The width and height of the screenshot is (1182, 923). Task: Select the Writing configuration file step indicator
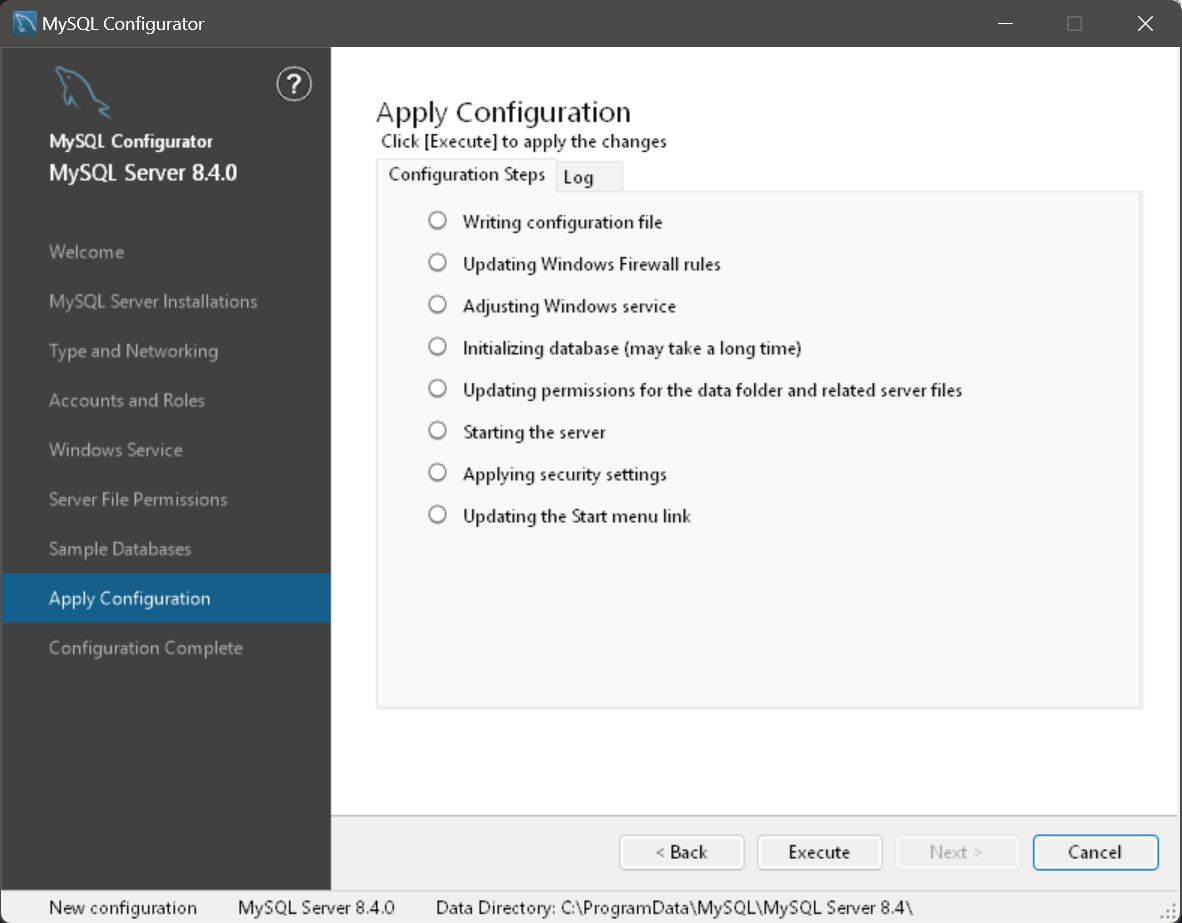click(x=437, y=221)
